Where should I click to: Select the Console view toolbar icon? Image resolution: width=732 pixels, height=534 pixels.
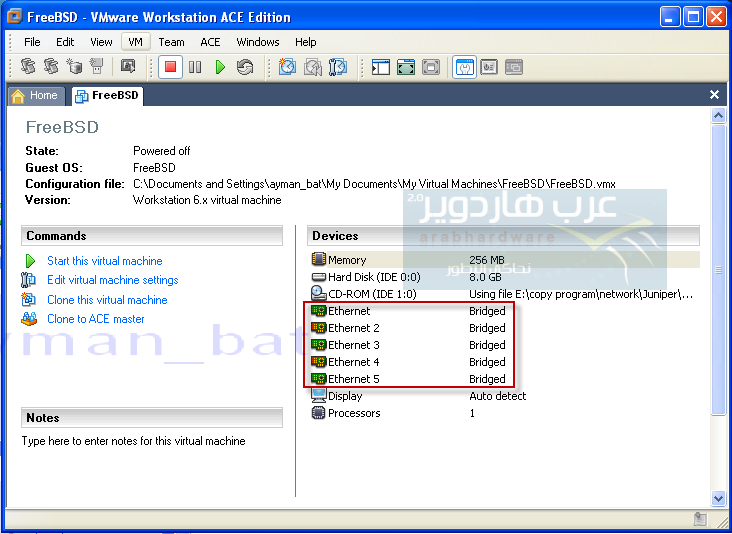click(514, 67)
